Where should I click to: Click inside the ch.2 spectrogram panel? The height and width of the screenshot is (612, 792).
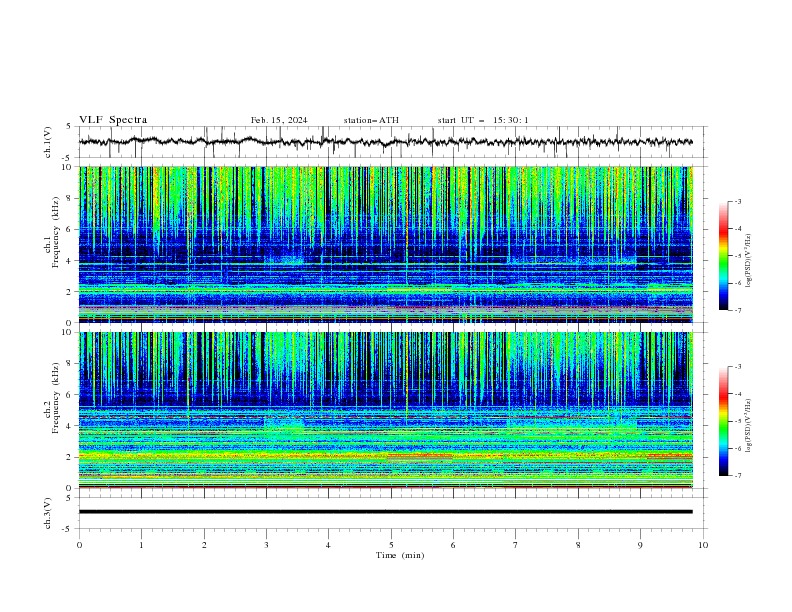[x=386, y=410]
